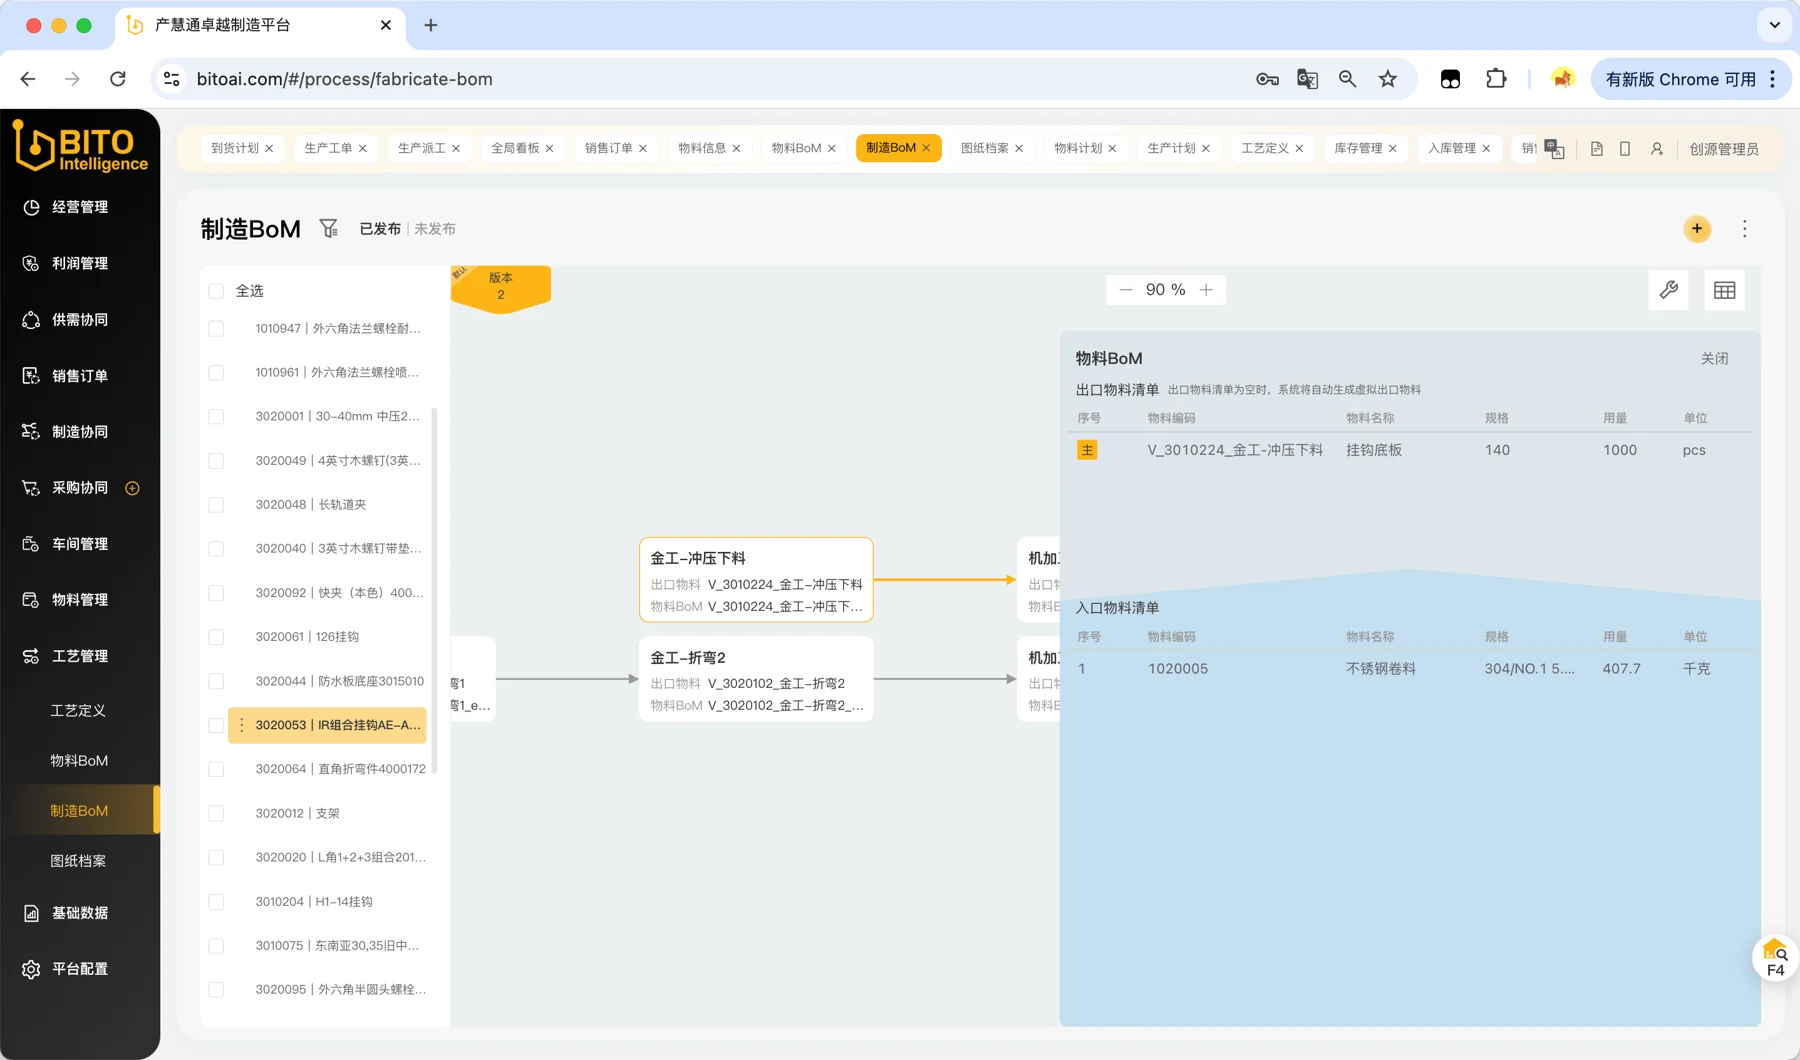The image size is (1800, 1060).
Task: Bookmark page with the star icon
Action: pyautogui.click(x=1388, y=79)
